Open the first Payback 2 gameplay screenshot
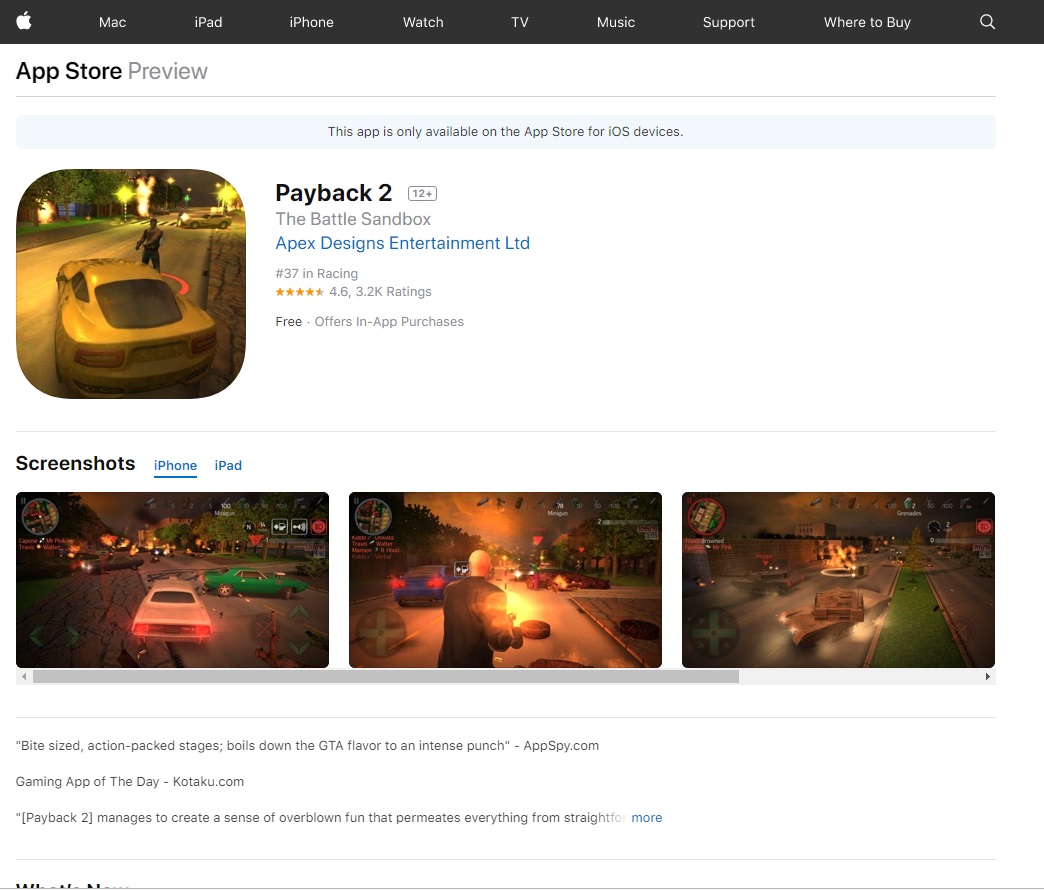Screen dimensions: 1044x890 tap(172, 579)
